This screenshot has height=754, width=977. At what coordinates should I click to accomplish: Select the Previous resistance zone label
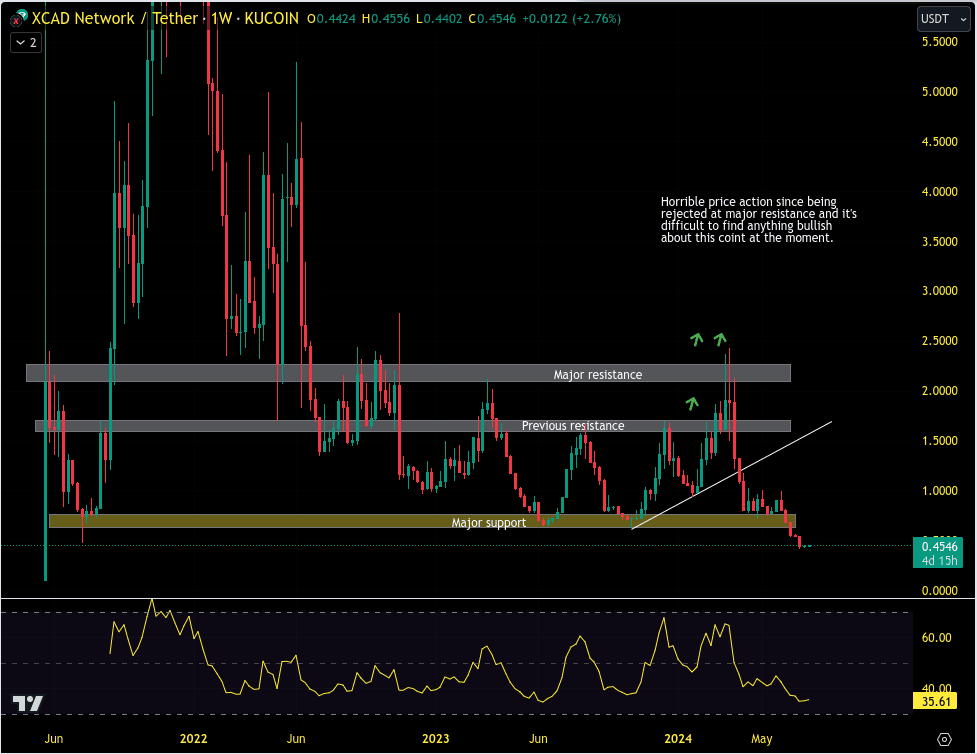[x=573, y=426]
